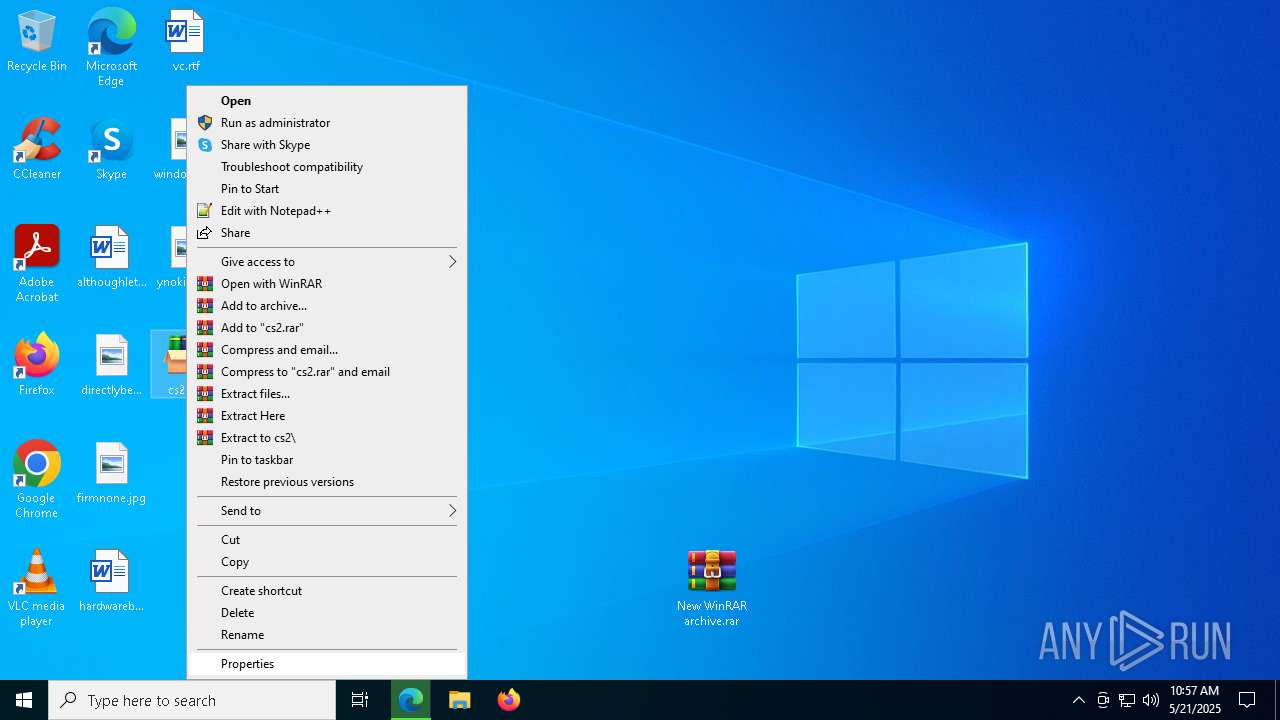
Task: Select New WinRAR archive.rar file
Action: (x=712, y=588)
